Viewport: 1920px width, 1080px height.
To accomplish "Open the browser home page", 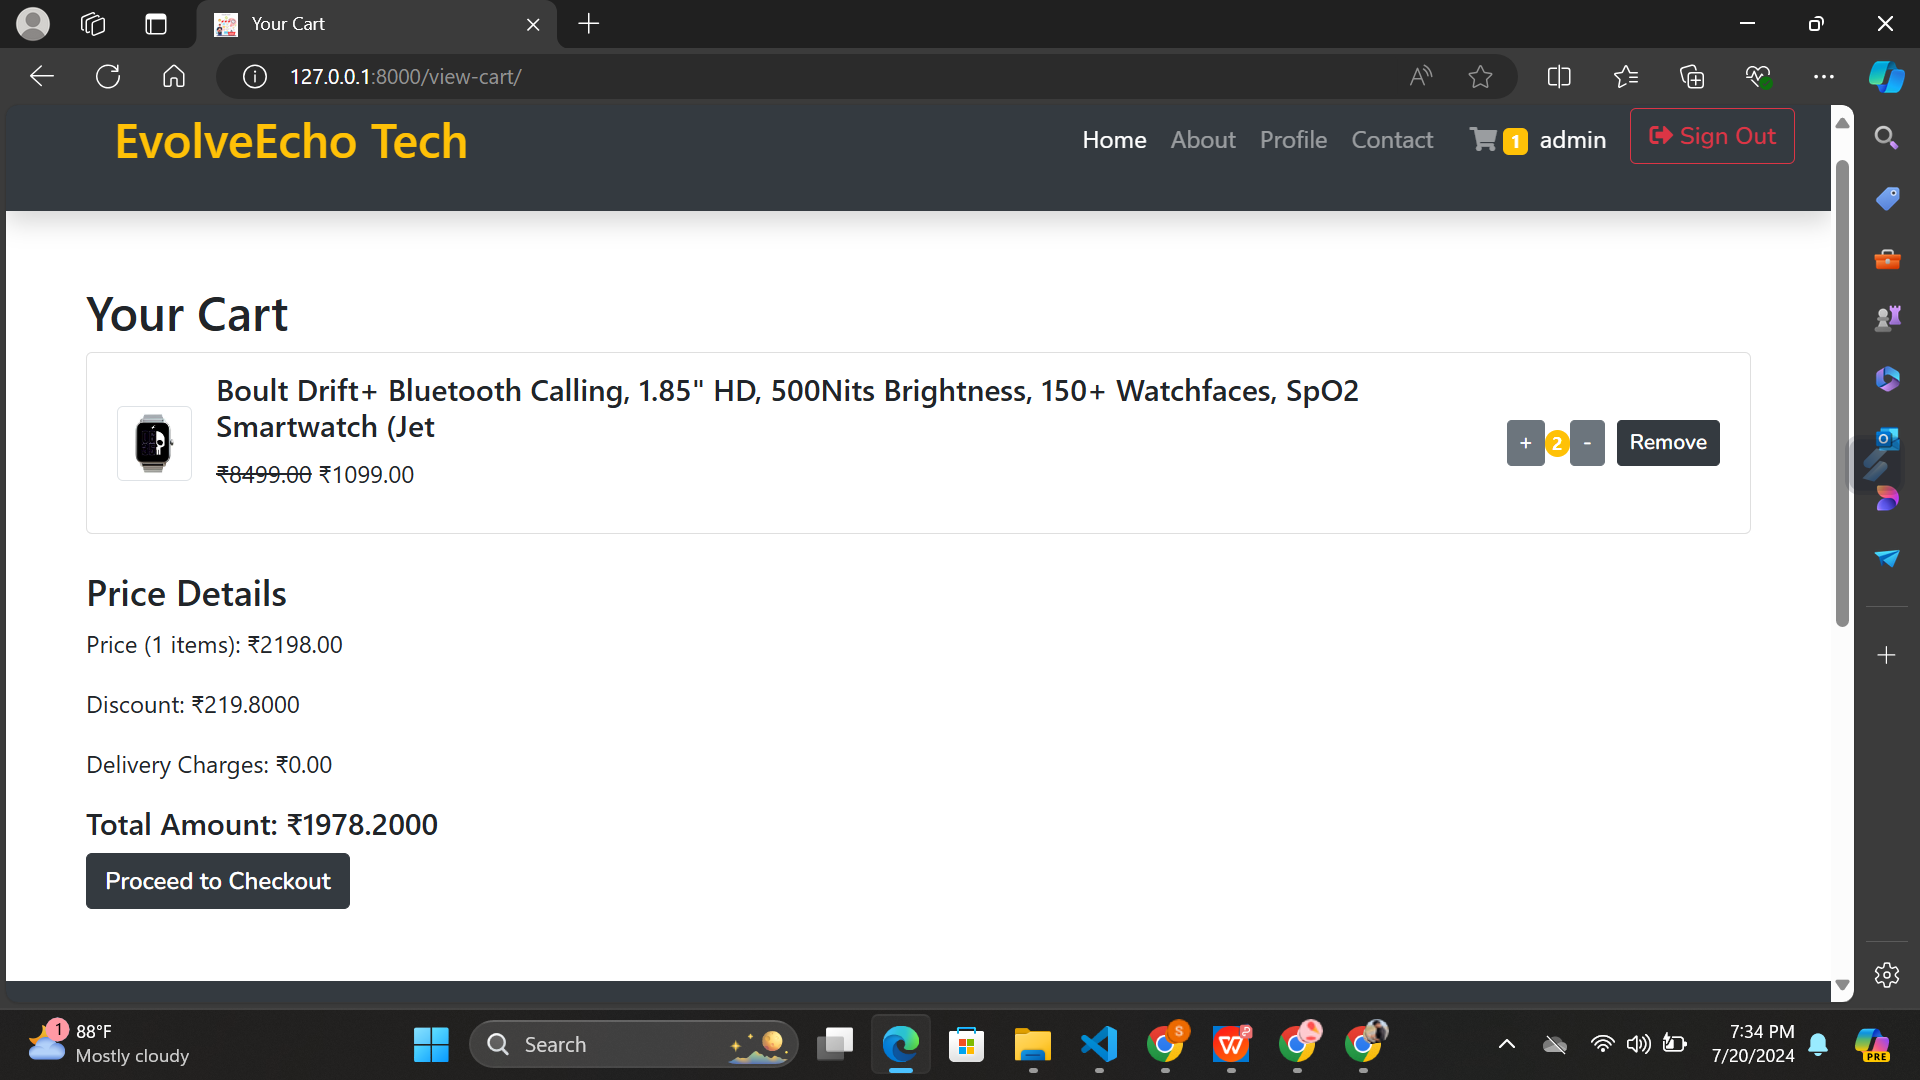I will click(x=174, y=77).
